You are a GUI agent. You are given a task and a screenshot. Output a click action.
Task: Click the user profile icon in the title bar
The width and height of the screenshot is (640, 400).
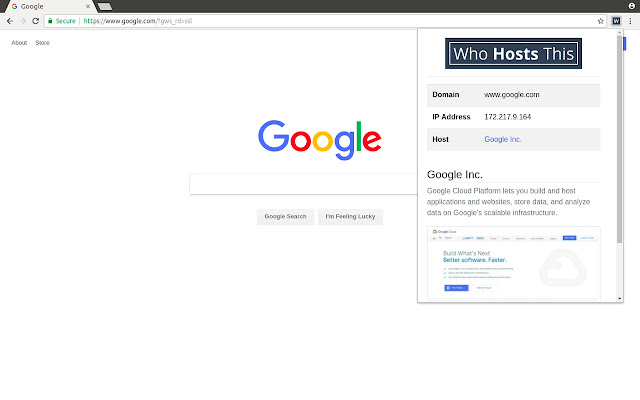[631, 6]
